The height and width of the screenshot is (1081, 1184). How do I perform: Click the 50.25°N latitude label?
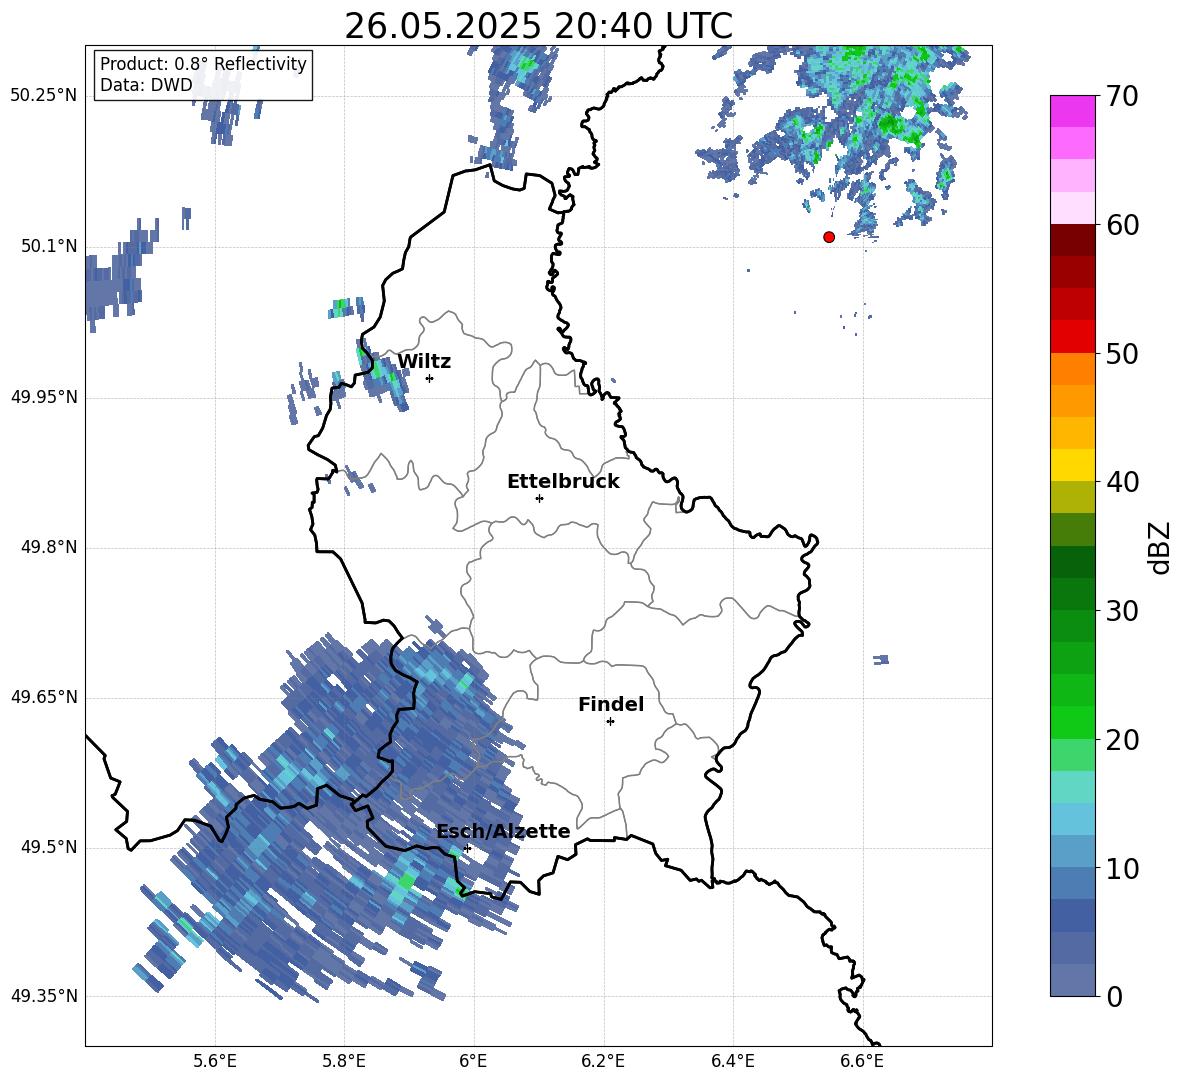point(44,96)
